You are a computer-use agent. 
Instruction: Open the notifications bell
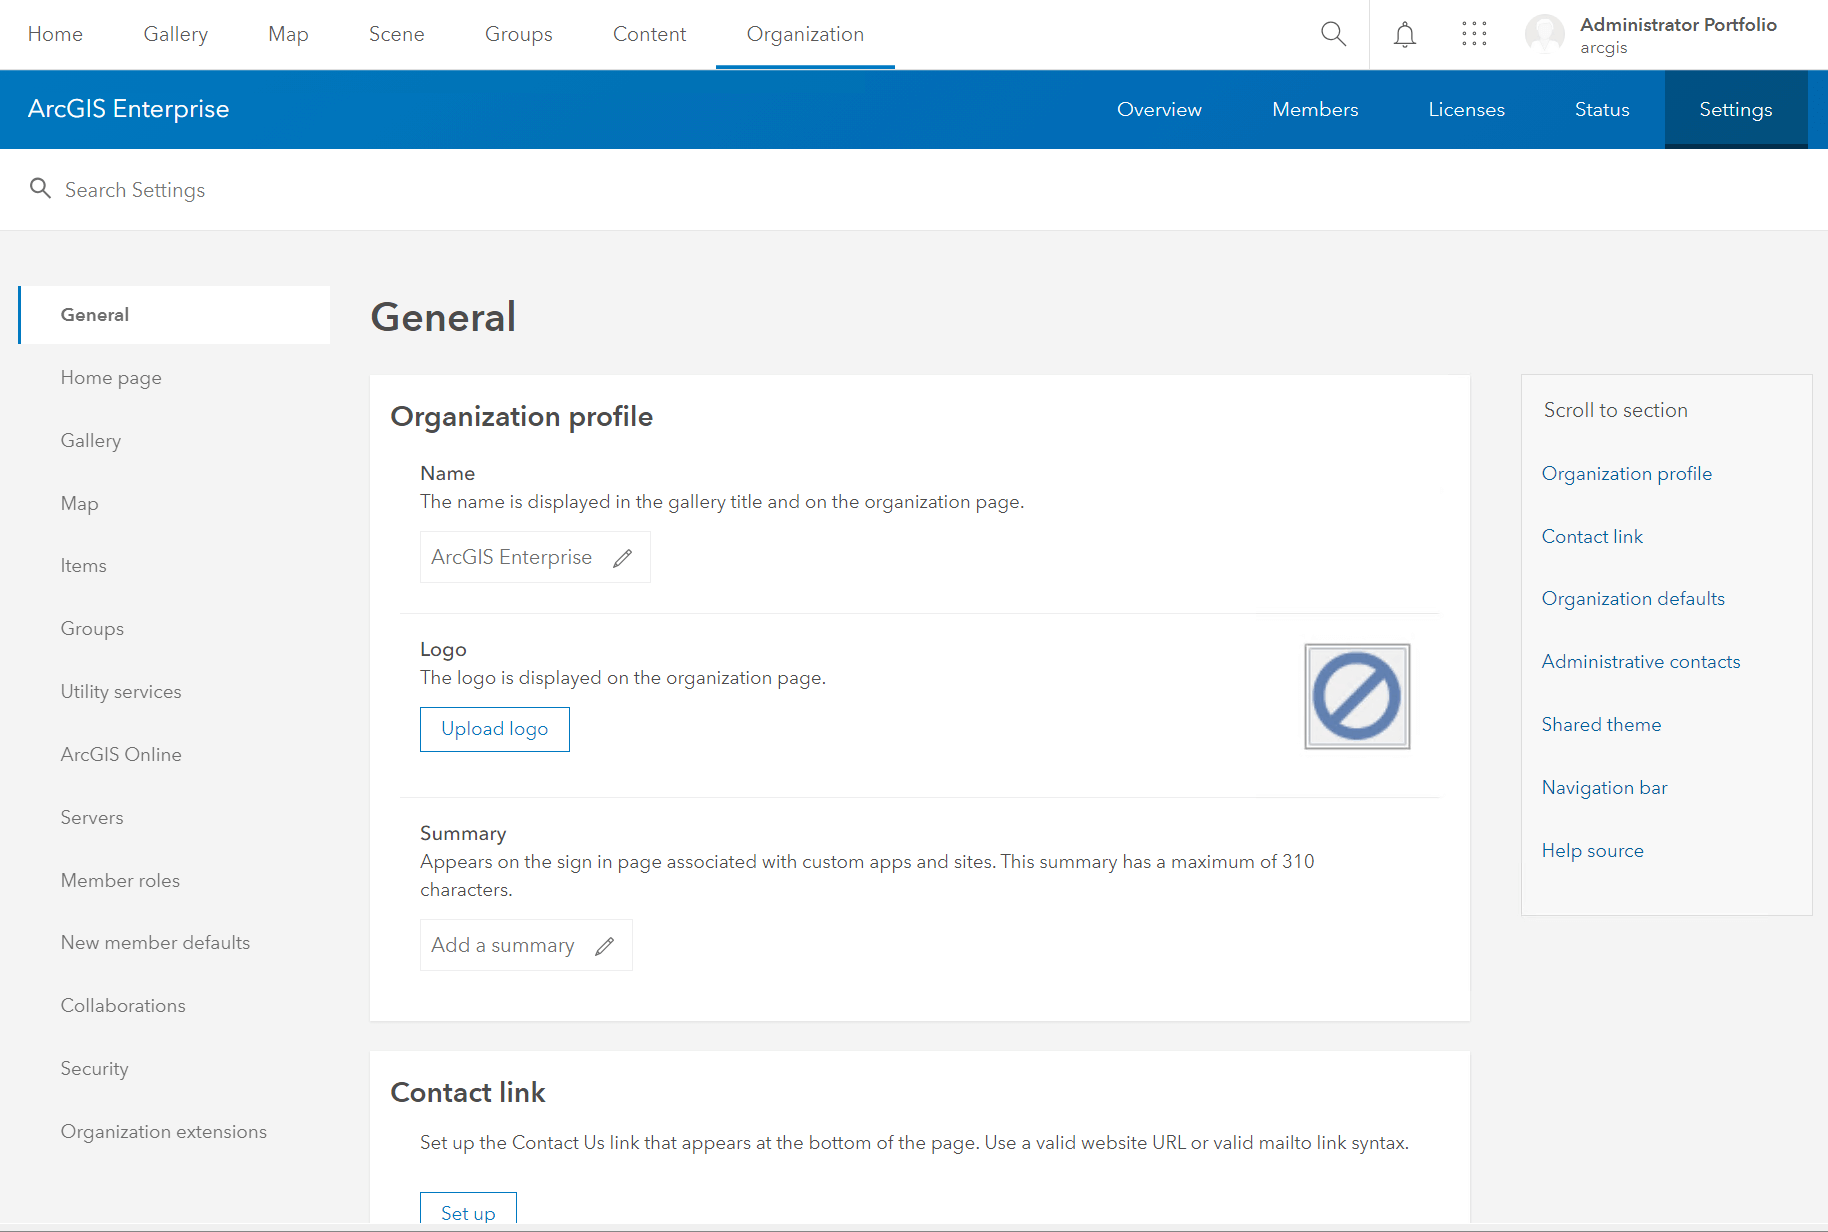(1405, 35)
